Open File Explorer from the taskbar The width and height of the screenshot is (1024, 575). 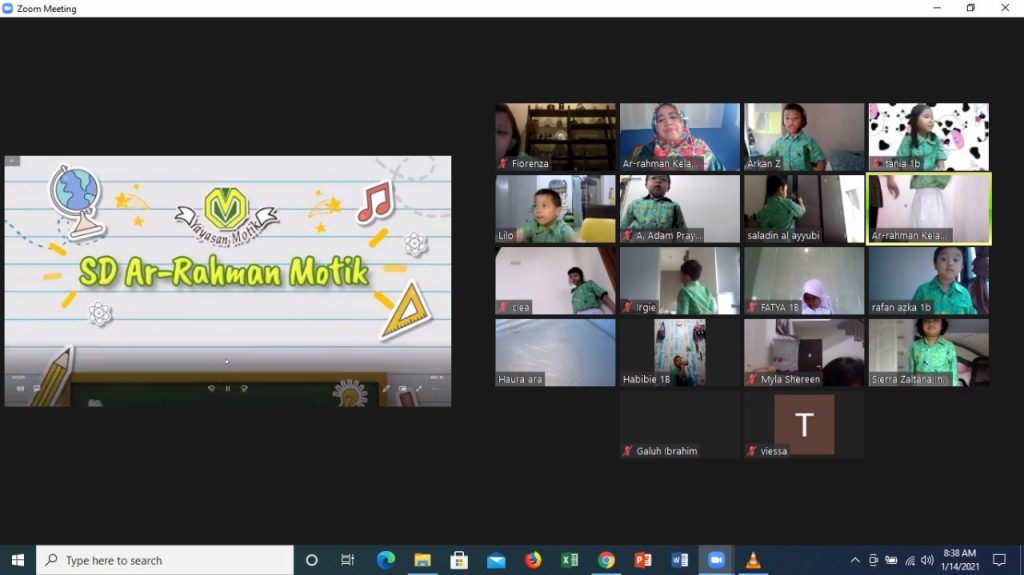pyautogui.click(x=423, y=560)
